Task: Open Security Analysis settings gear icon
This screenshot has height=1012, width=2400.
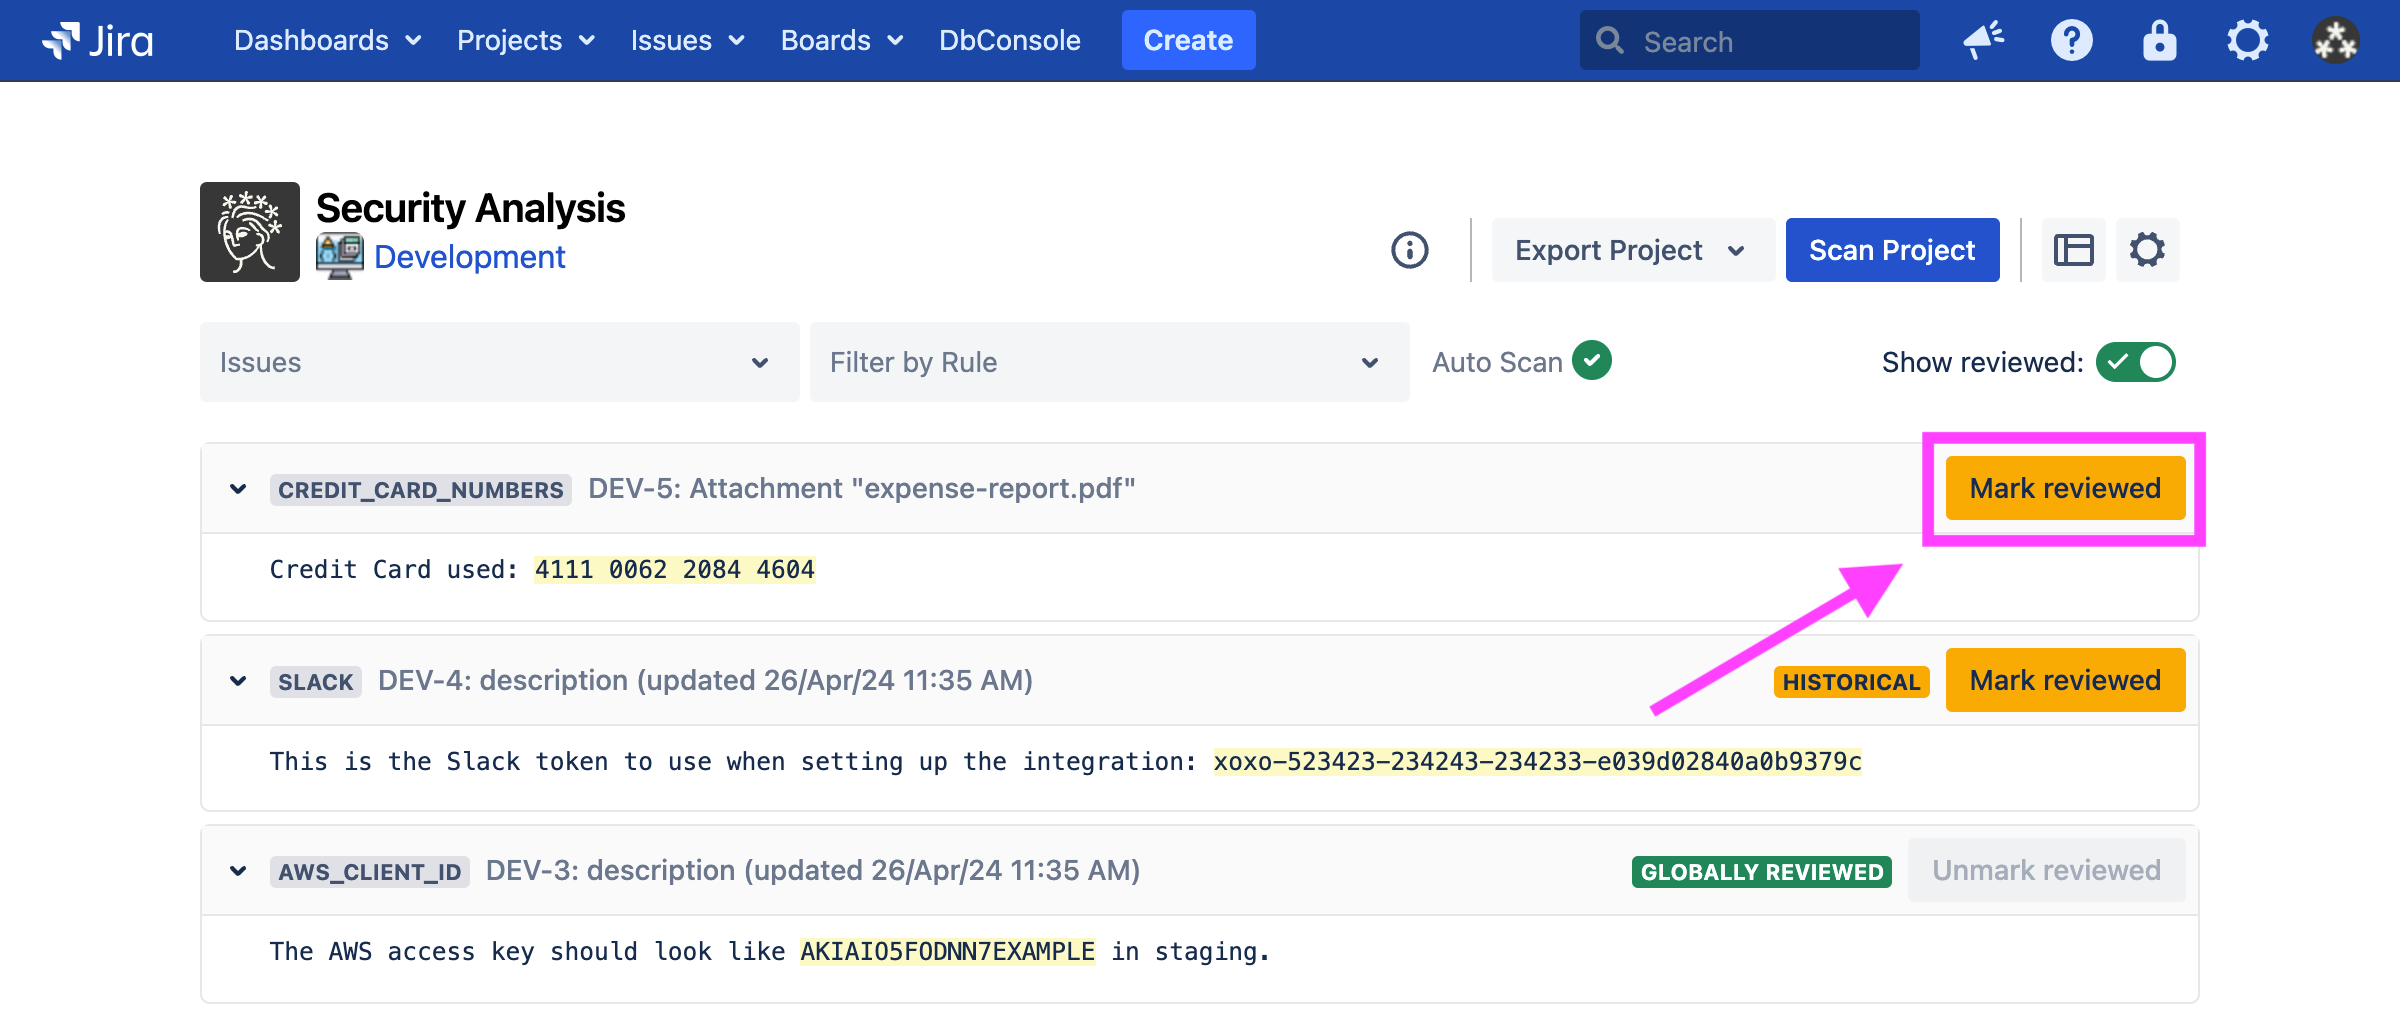Action: click(2147, 250)
